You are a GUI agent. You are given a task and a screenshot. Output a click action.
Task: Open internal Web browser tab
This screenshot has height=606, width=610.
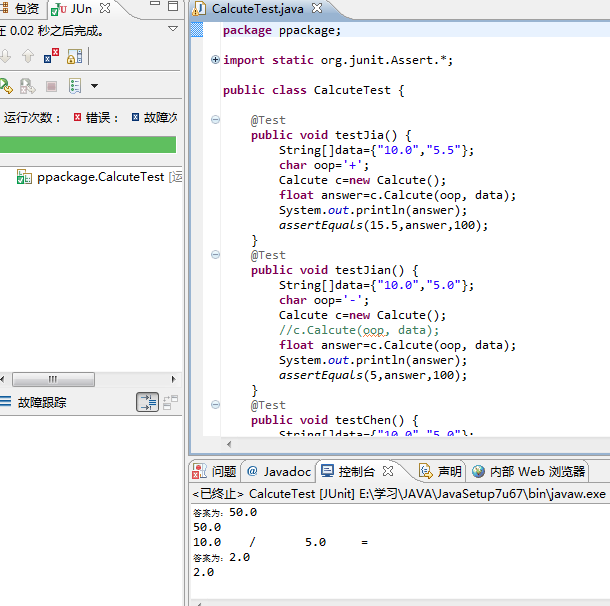(528, 471)
